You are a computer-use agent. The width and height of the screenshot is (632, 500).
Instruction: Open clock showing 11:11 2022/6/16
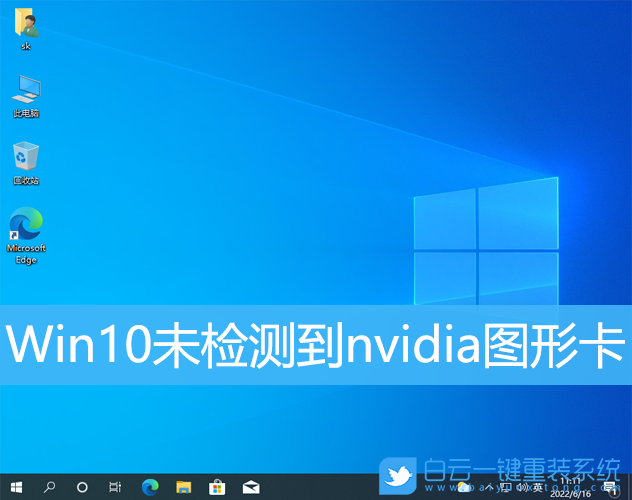point(570,487)
